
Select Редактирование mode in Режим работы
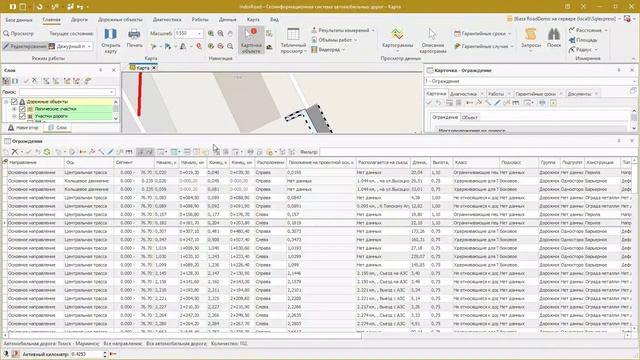[24, 46]
